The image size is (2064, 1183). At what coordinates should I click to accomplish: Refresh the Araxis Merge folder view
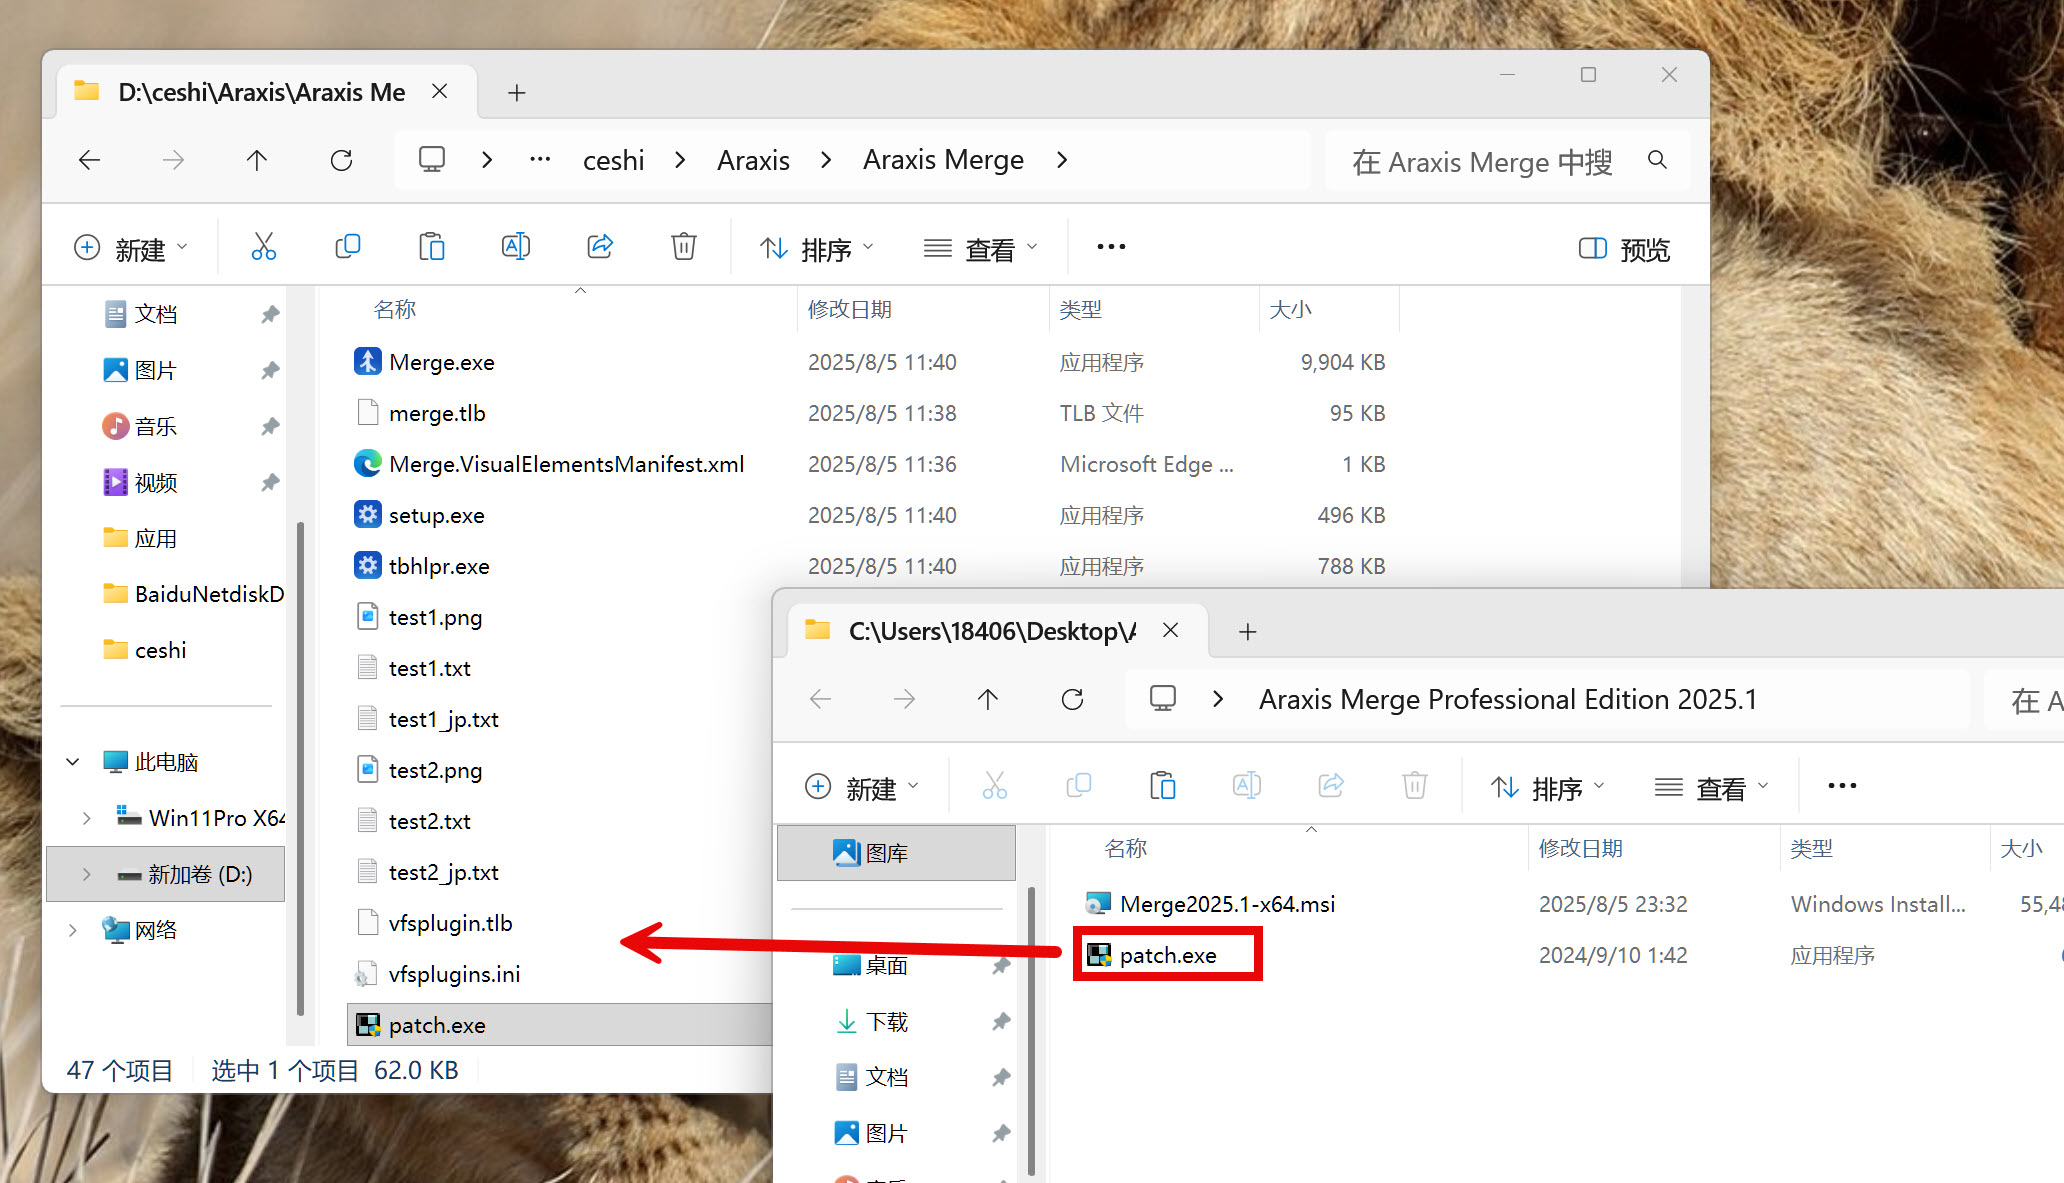pyautogui.click(x=341, y=160)
